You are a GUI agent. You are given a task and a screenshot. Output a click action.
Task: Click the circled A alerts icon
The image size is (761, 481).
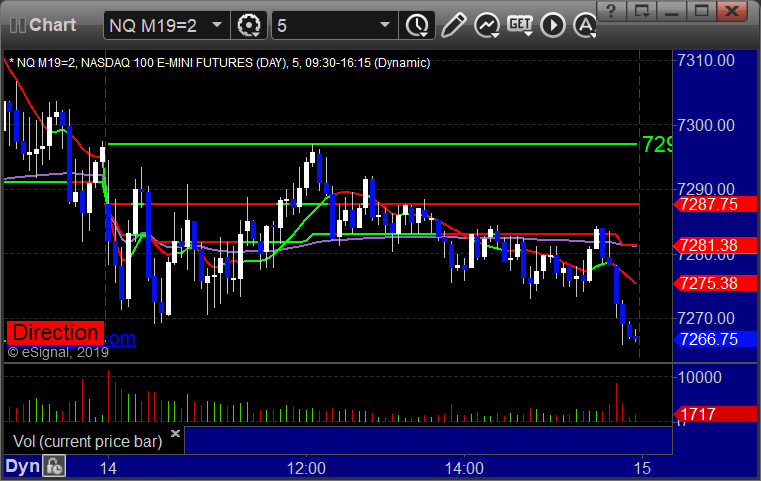[x=583, y=24]
